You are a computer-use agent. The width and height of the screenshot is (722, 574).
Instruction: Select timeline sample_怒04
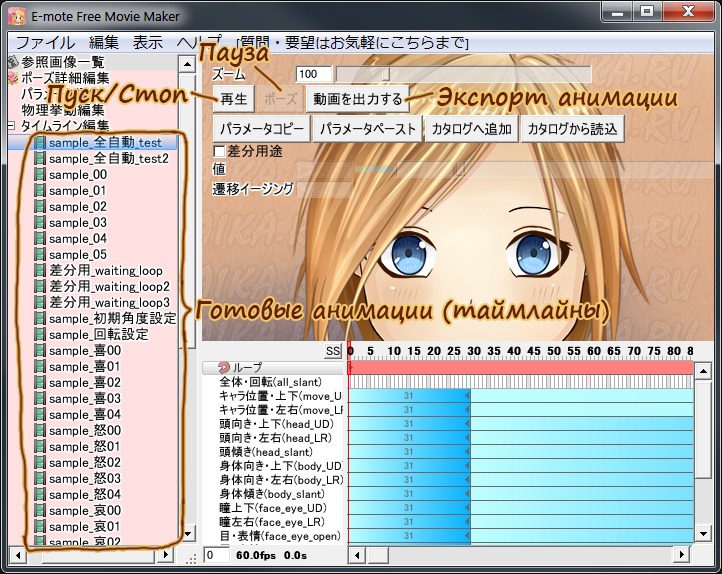(x=85, y=495)
